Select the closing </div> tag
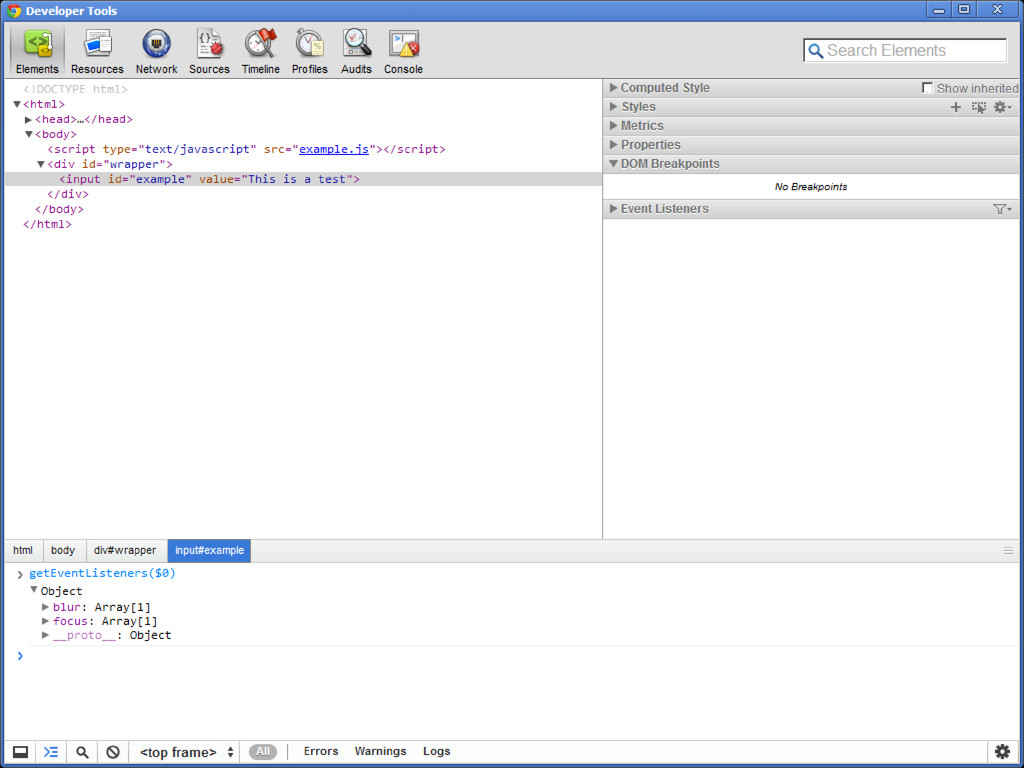 click(x=68, y=194)
